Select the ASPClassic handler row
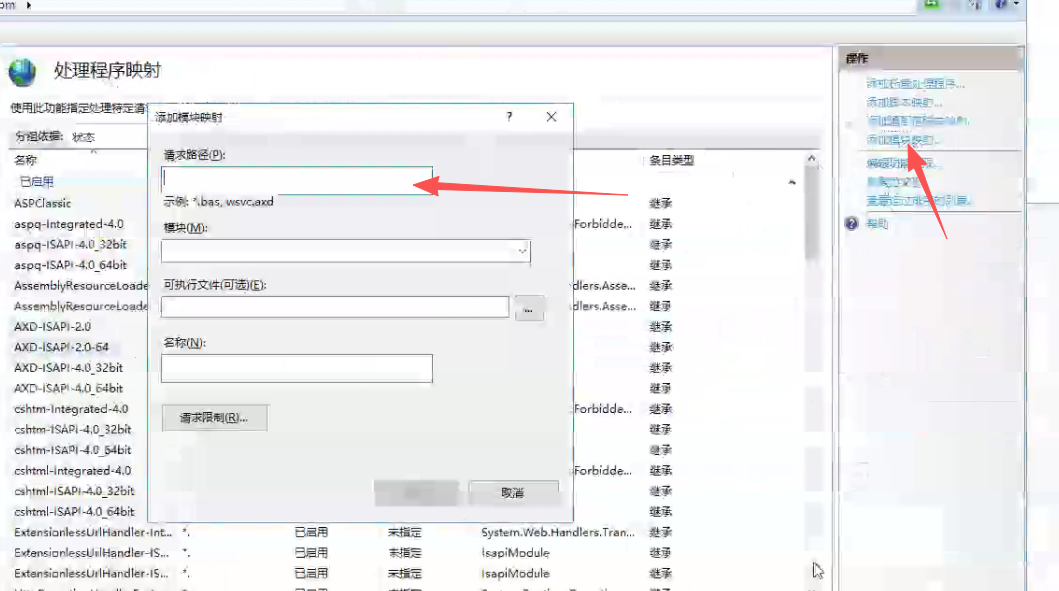1059x591 pixels. (x=43, y=203)
